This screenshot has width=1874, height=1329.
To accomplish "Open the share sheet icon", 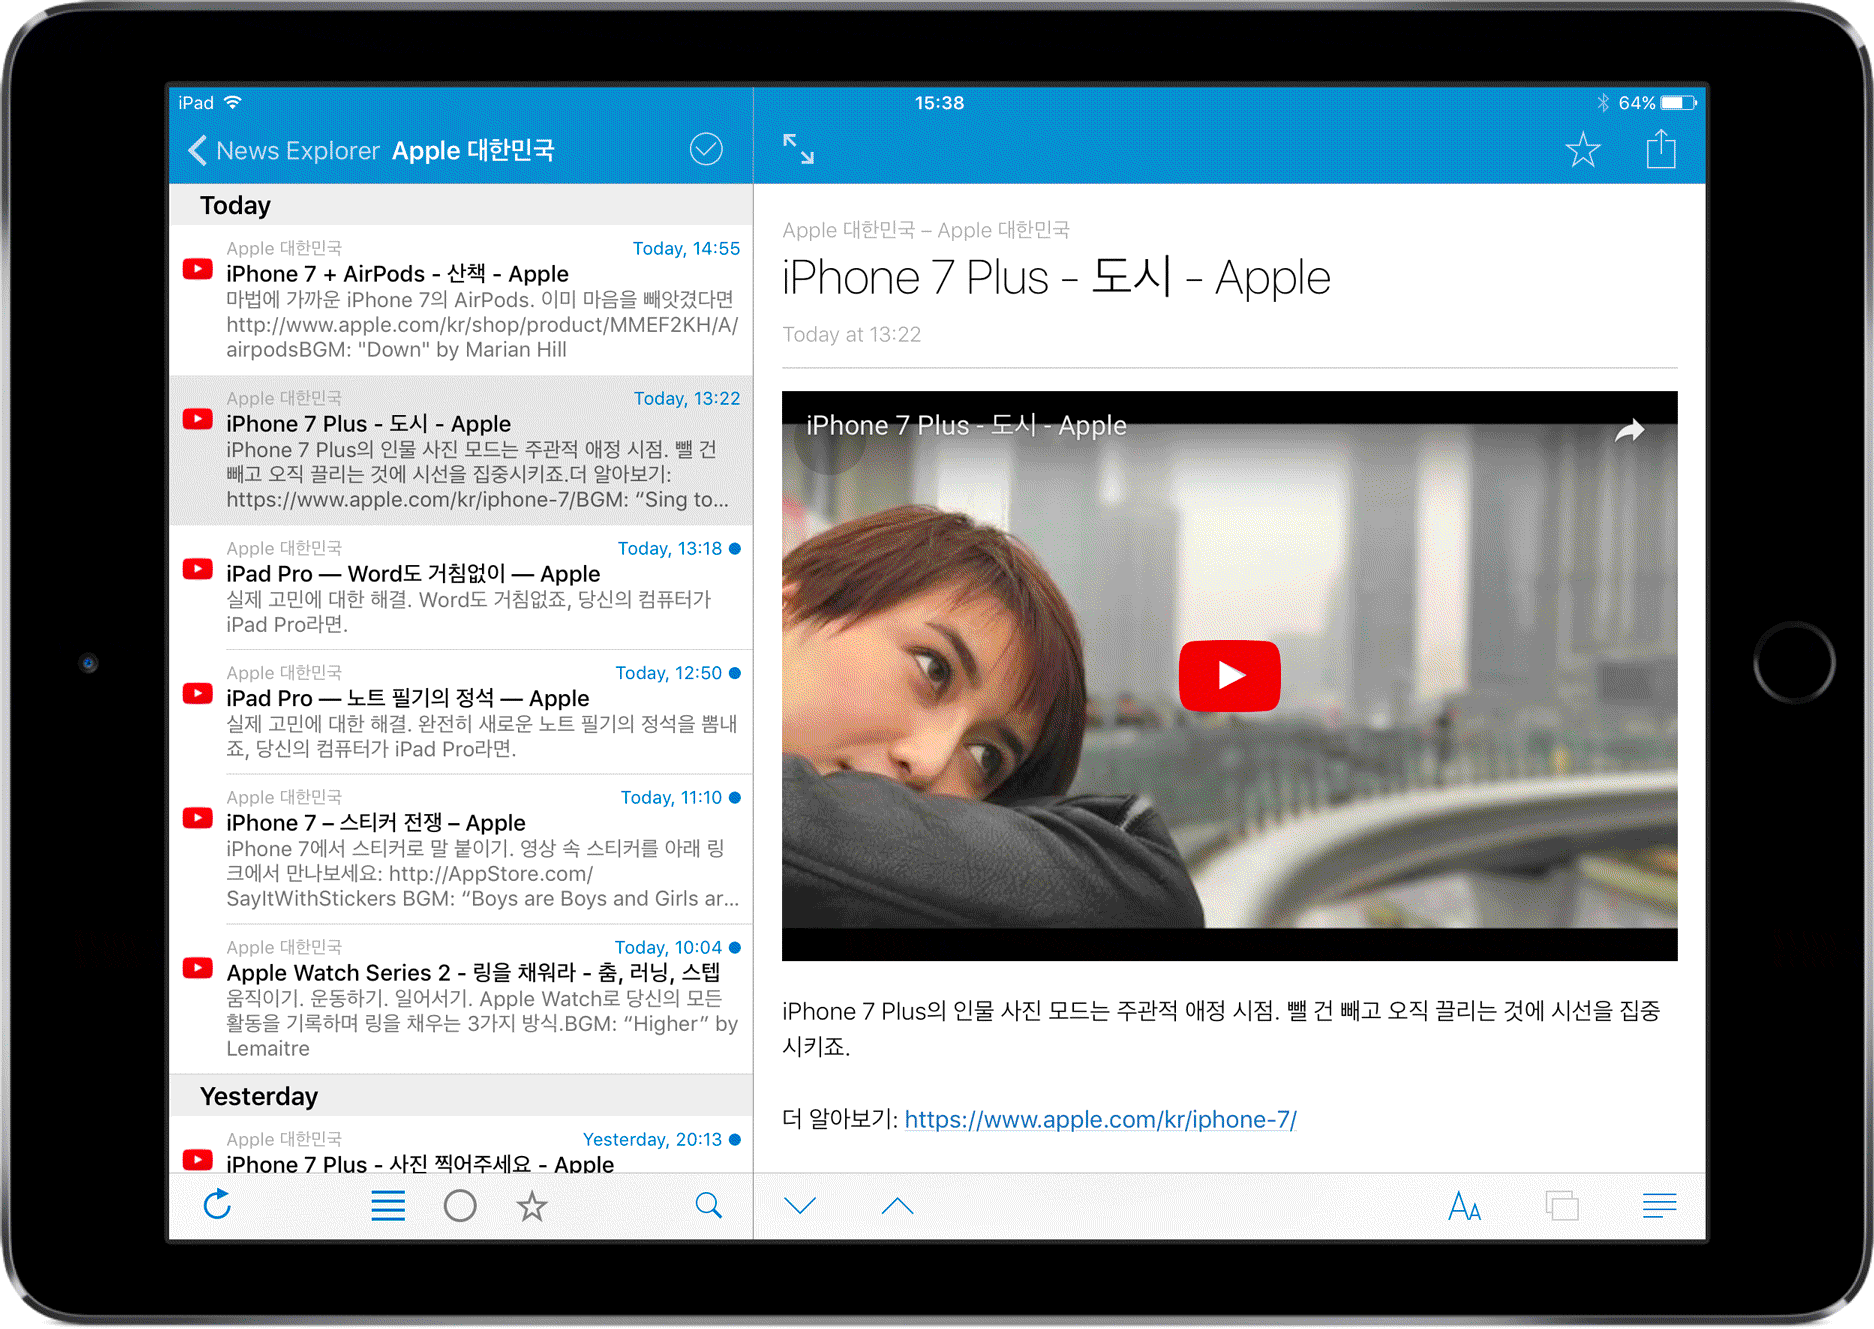I will pyautogui.click(x=1661, y=149).
